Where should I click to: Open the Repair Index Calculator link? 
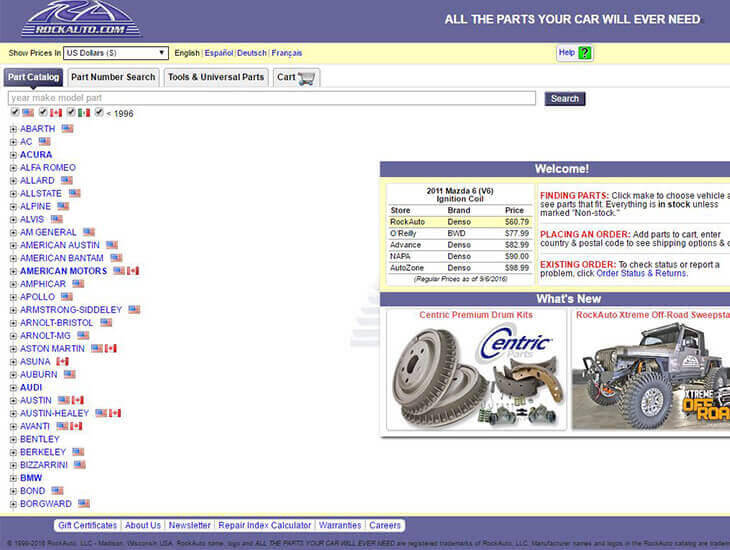pos(264,525)
